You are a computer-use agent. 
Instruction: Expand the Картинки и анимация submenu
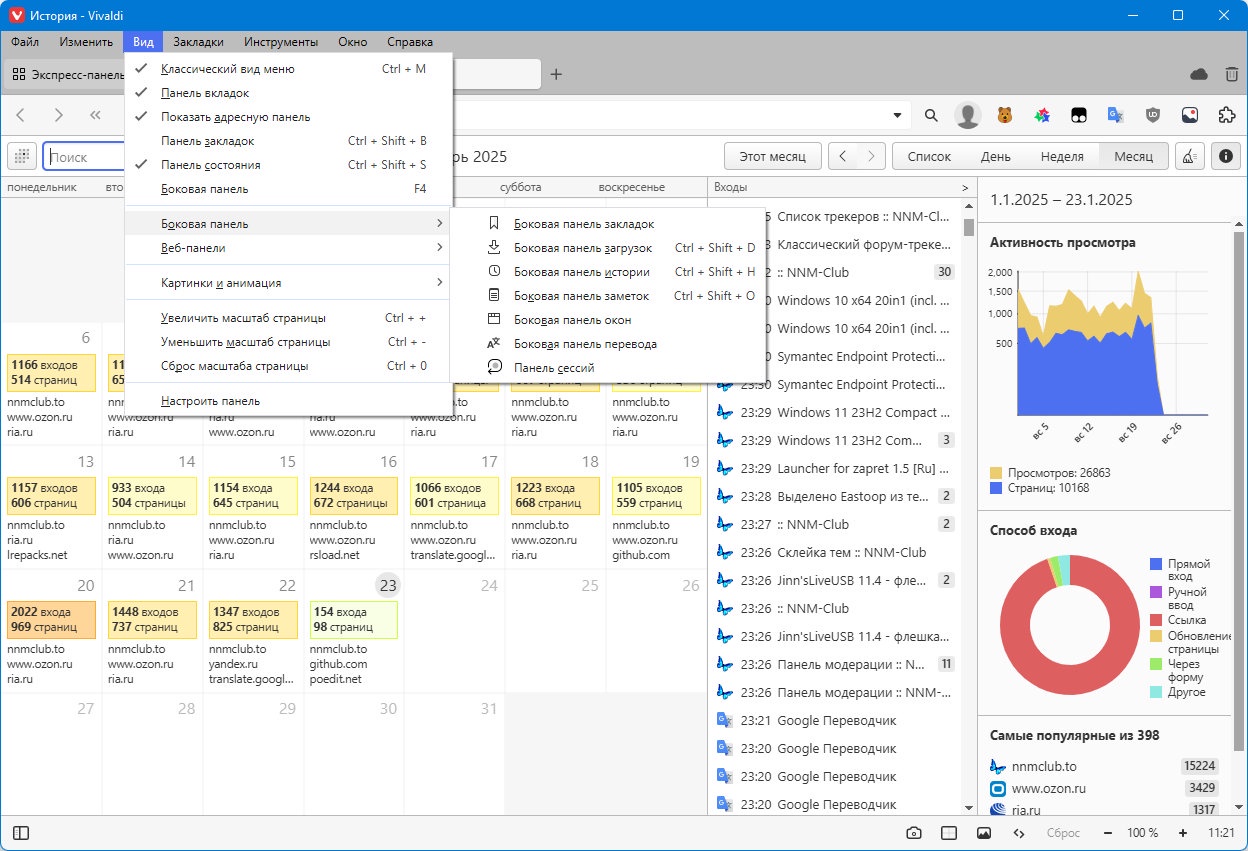[x=289, y=283]
